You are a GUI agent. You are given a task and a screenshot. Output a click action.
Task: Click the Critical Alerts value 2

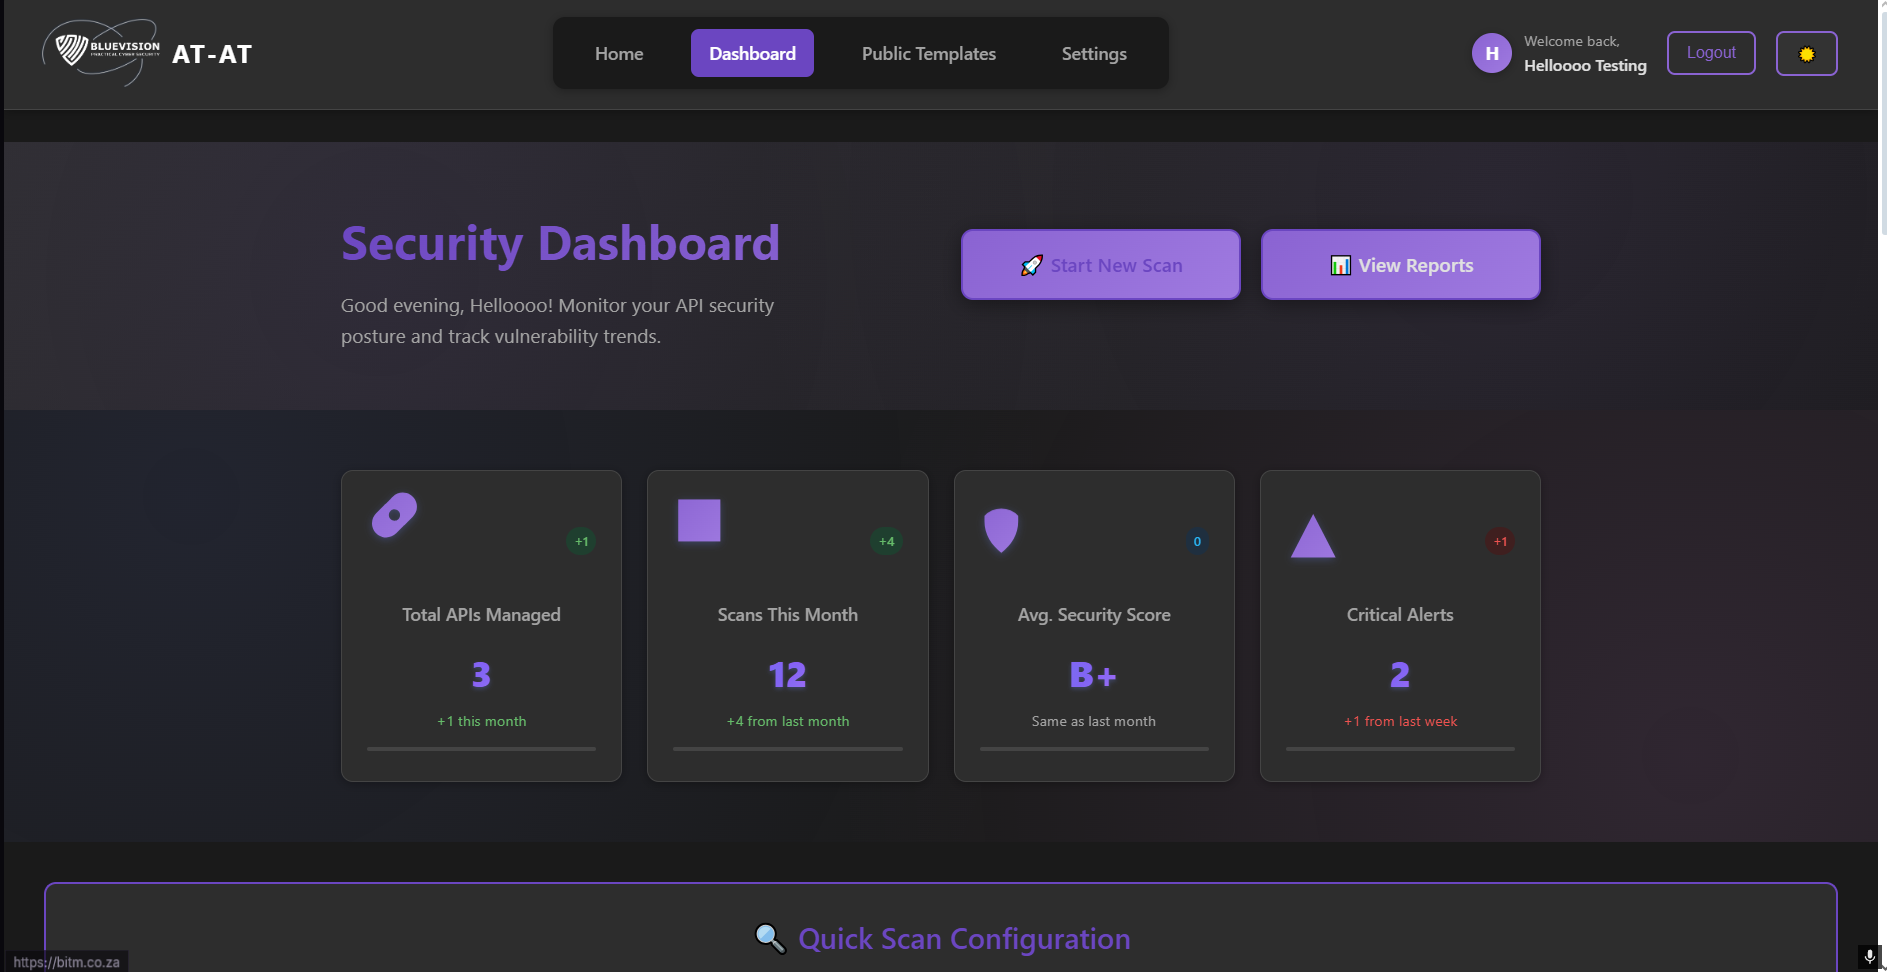coord(1400,675)
